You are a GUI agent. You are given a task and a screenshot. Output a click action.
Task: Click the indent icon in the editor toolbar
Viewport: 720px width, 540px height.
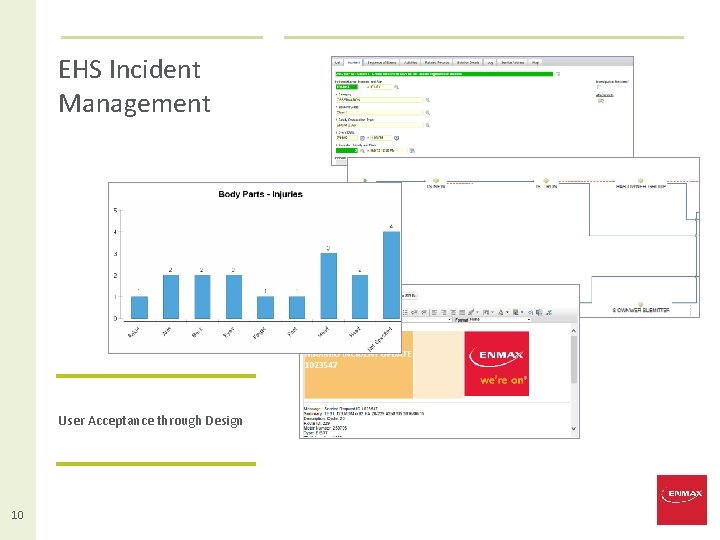click(x=424, y=312)
